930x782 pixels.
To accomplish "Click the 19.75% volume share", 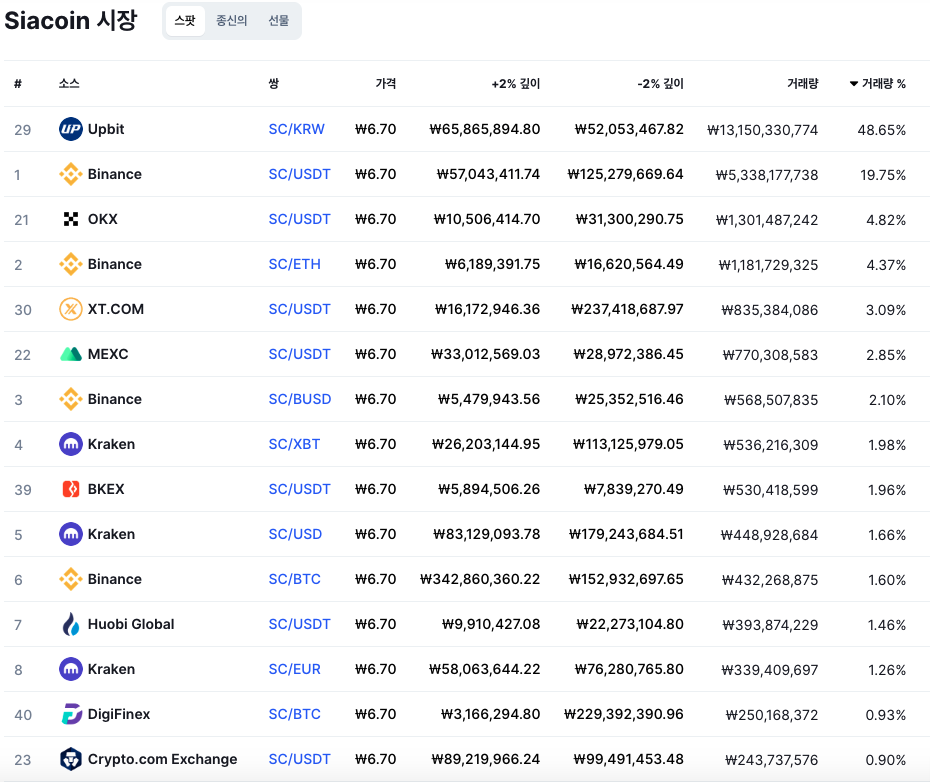I will (x=883, y=174).
